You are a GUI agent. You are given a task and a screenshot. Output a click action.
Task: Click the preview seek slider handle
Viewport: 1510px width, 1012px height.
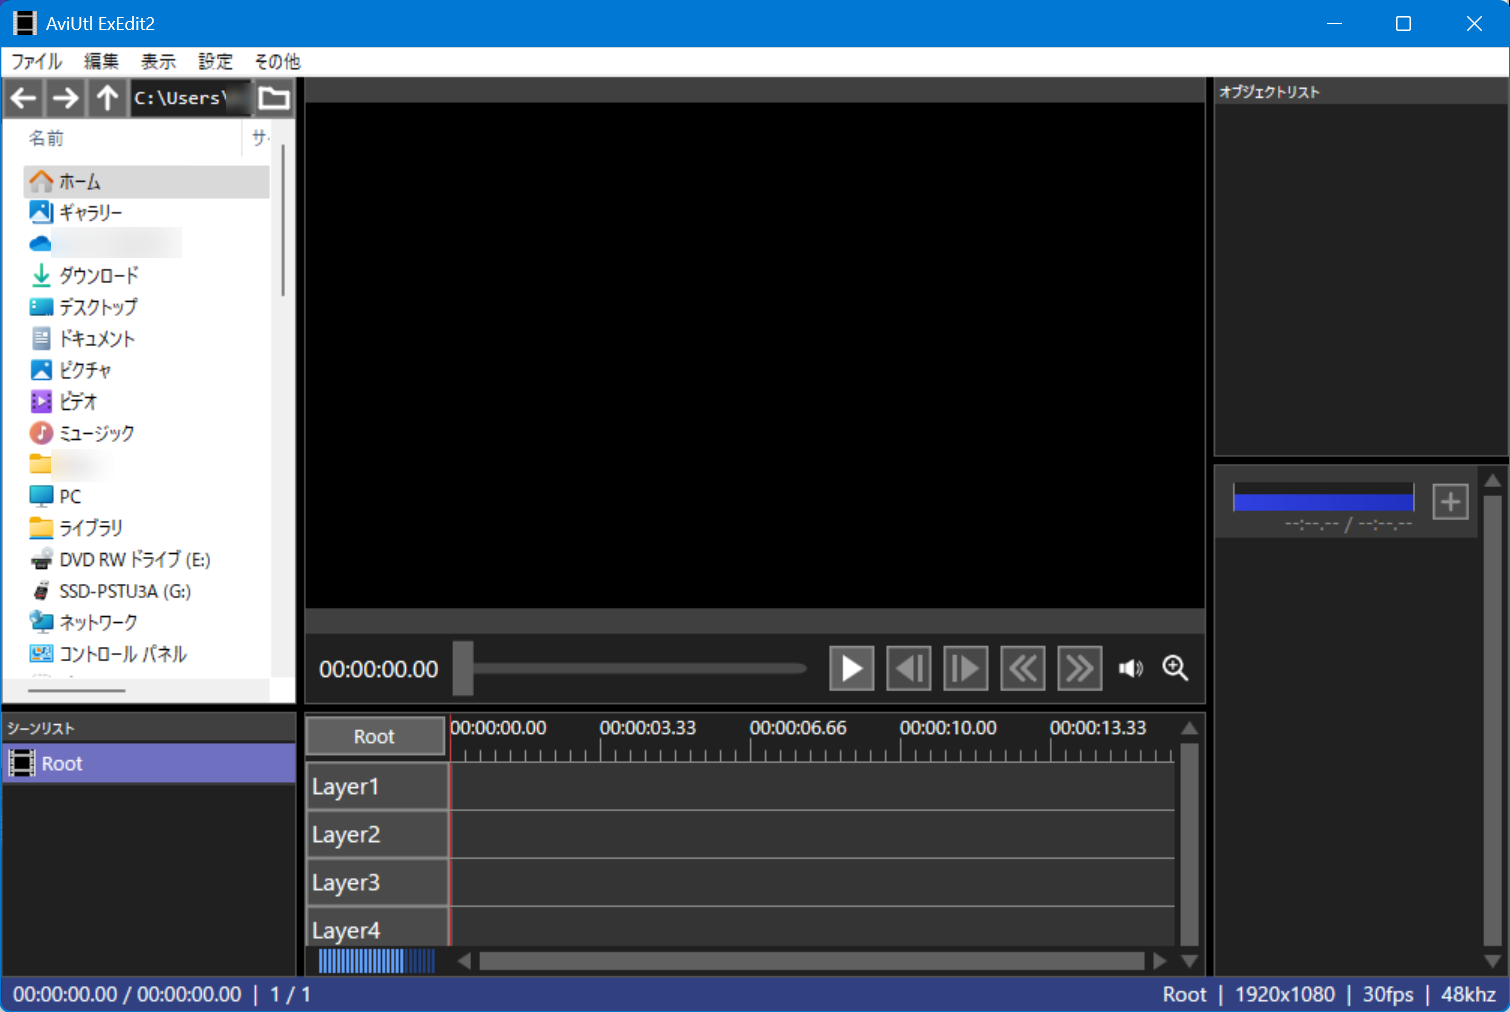coord(463,668)
